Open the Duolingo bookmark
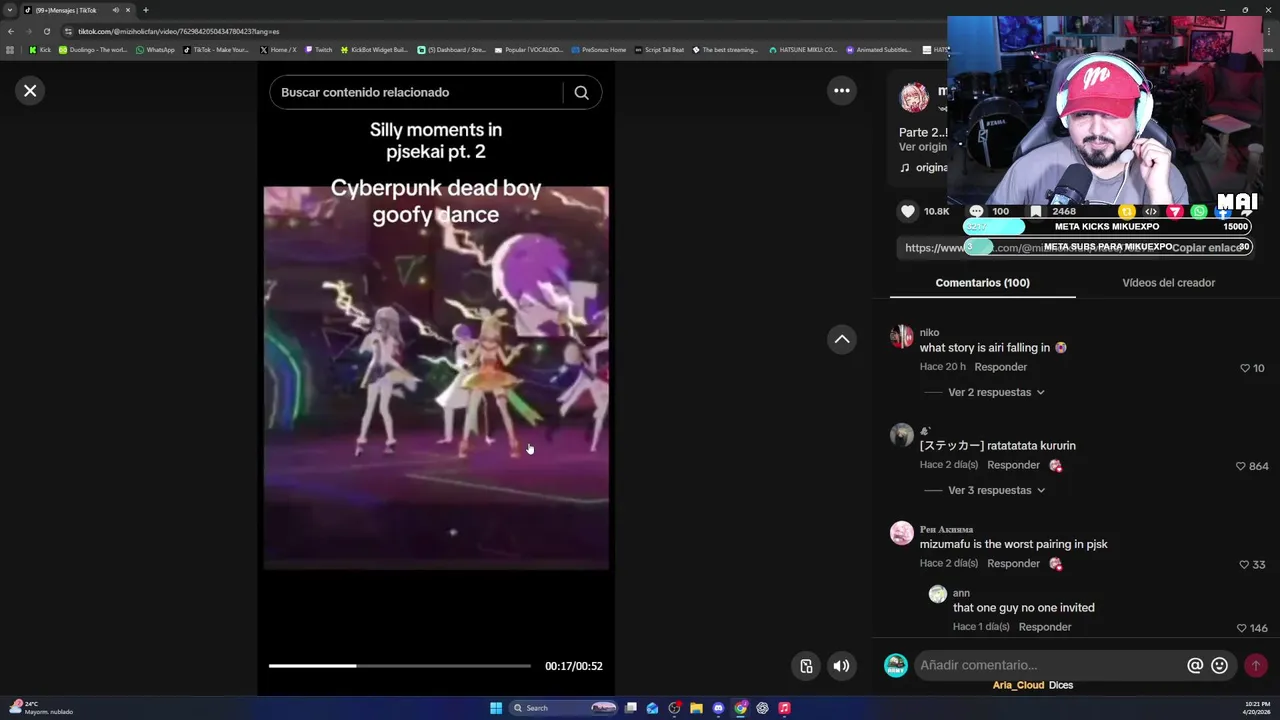This screenshot has width=1280, height=720. tap(92, 49)
